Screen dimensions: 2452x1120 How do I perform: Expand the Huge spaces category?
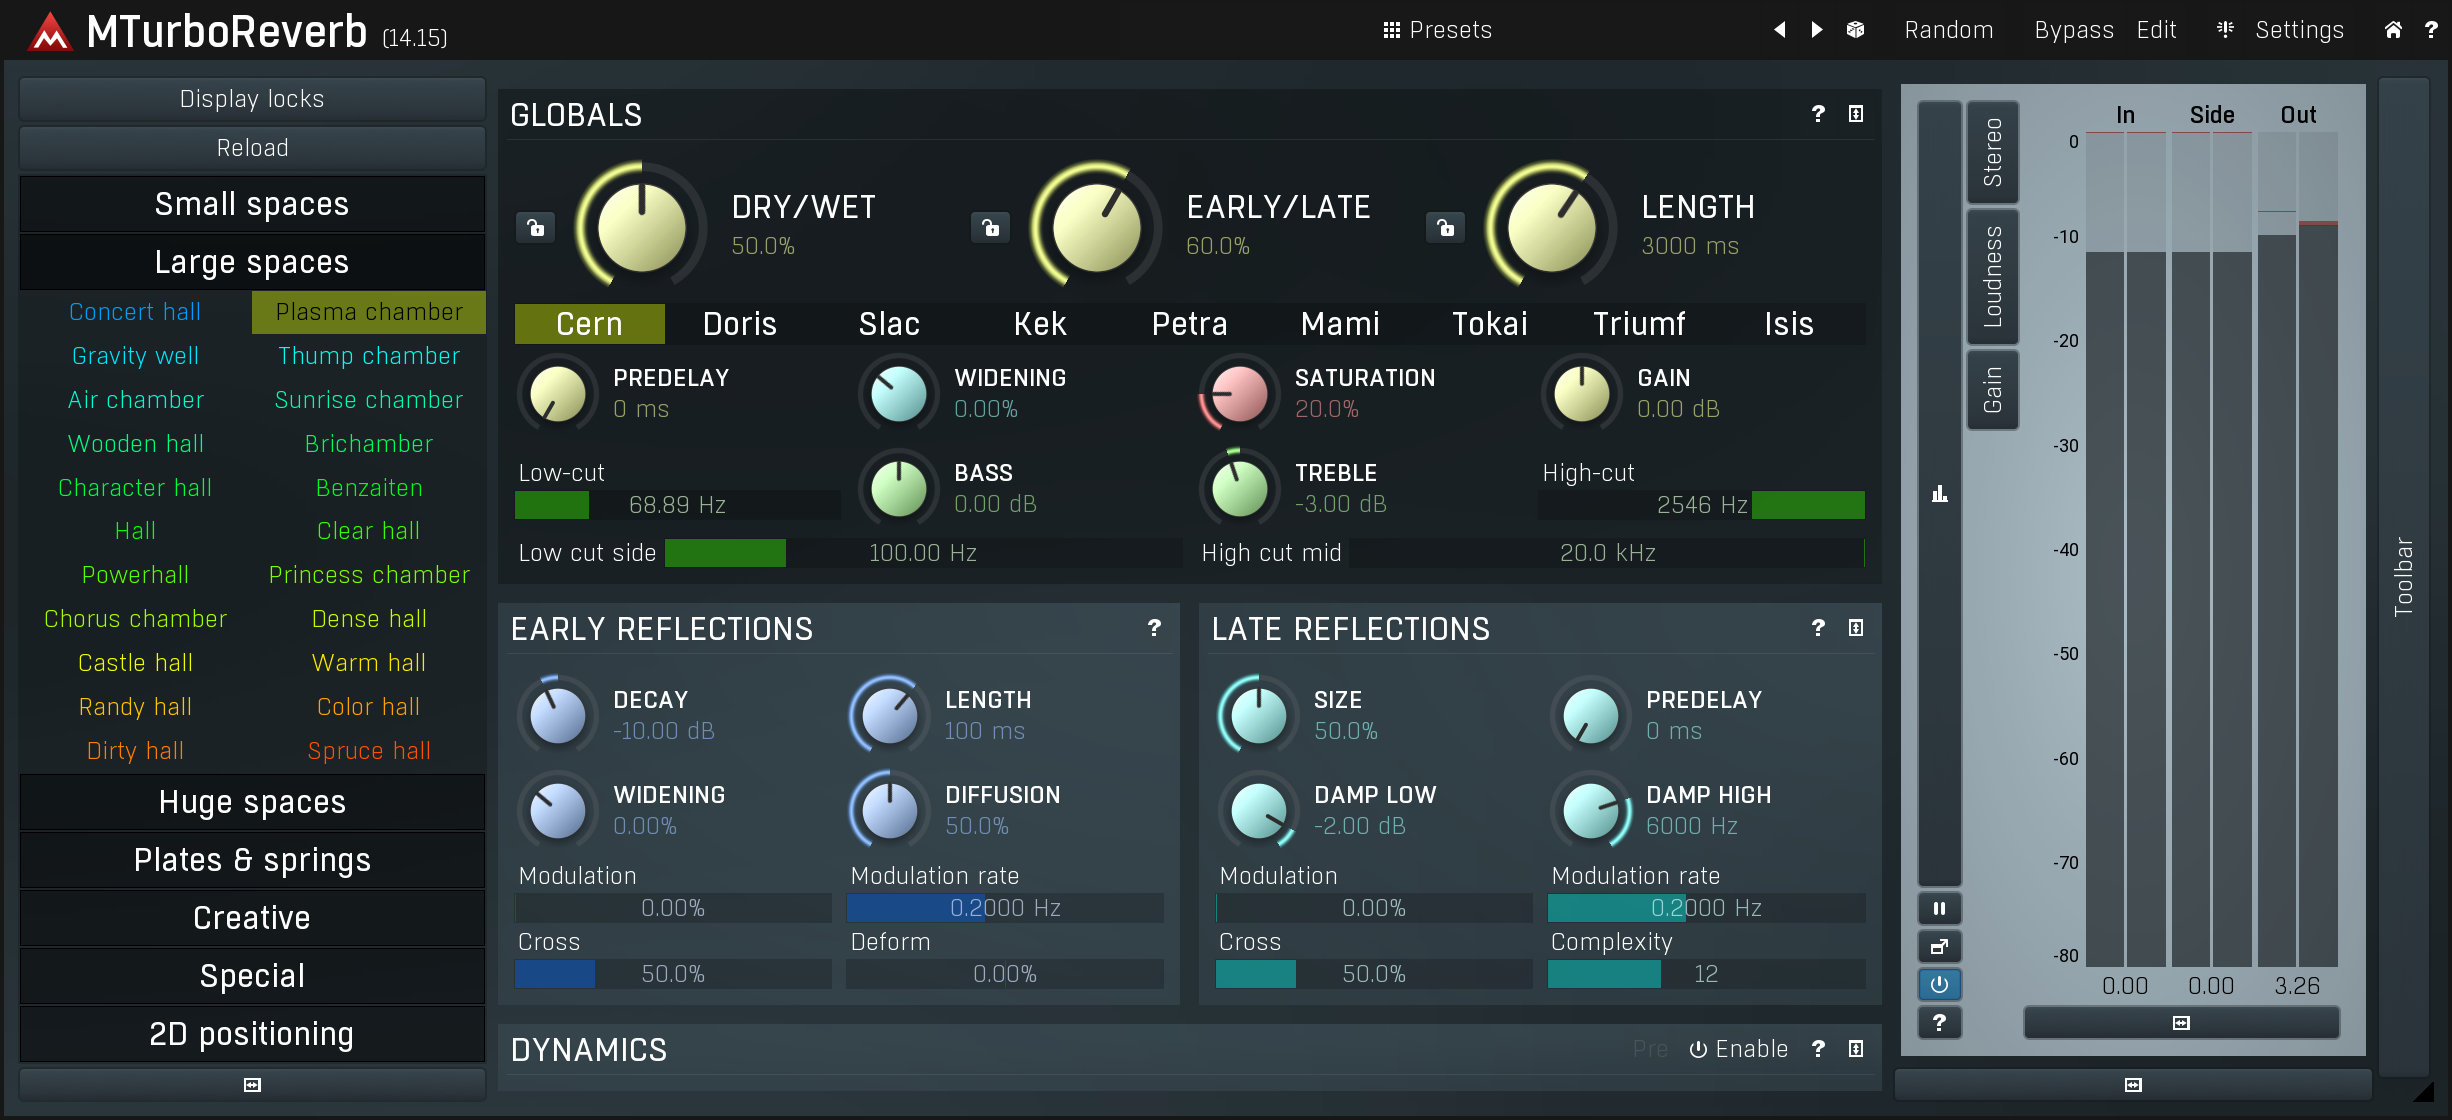[x=252, y=802]
